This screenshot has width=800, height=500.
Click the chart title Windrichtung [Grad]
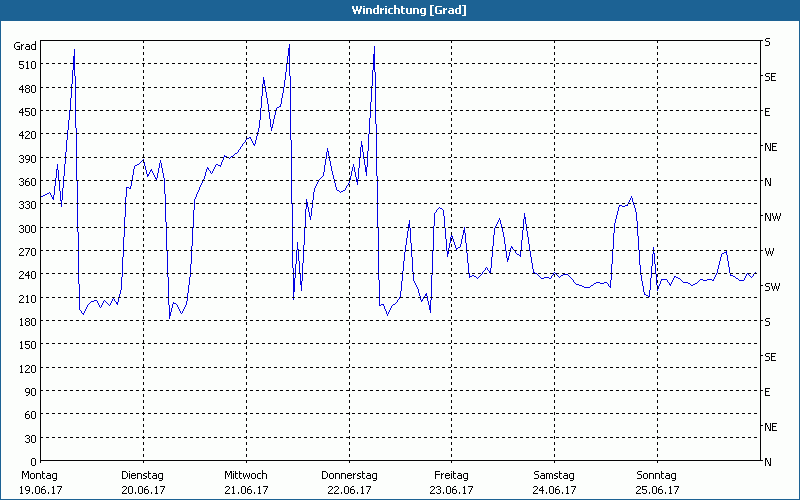point(409,10)
